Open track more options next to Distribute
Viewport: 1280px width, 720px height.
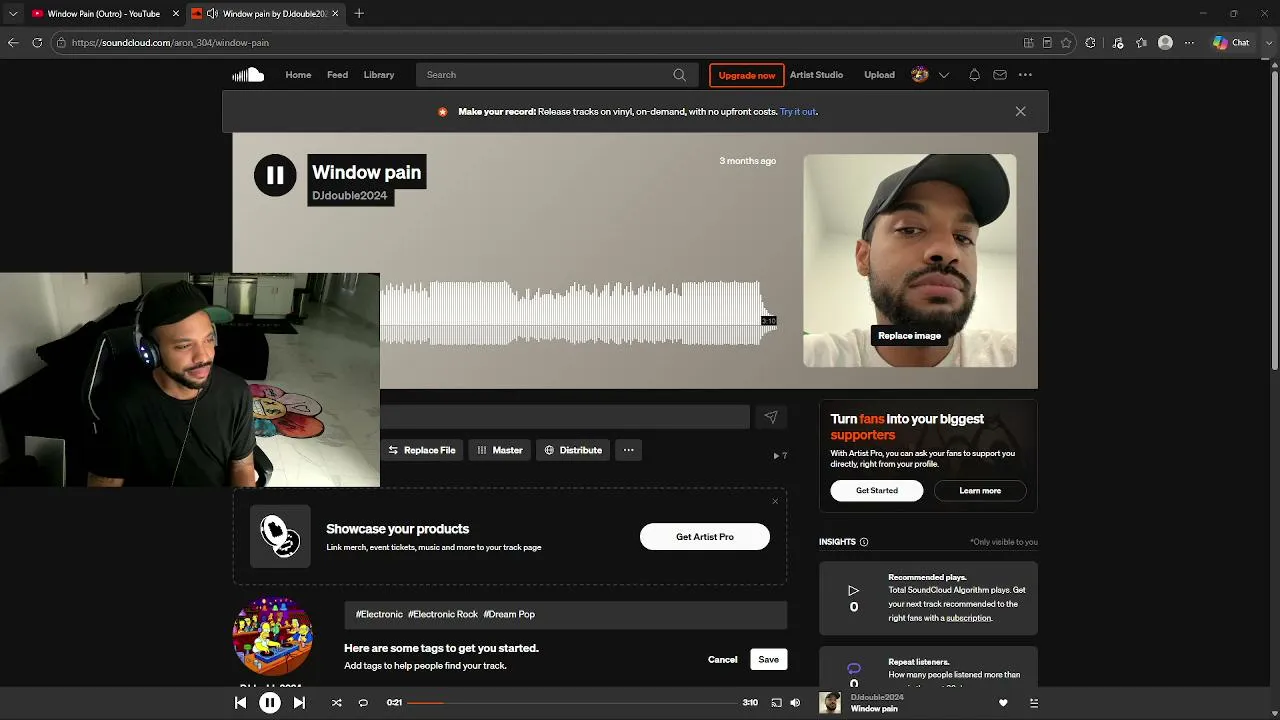tap(628, 450)
